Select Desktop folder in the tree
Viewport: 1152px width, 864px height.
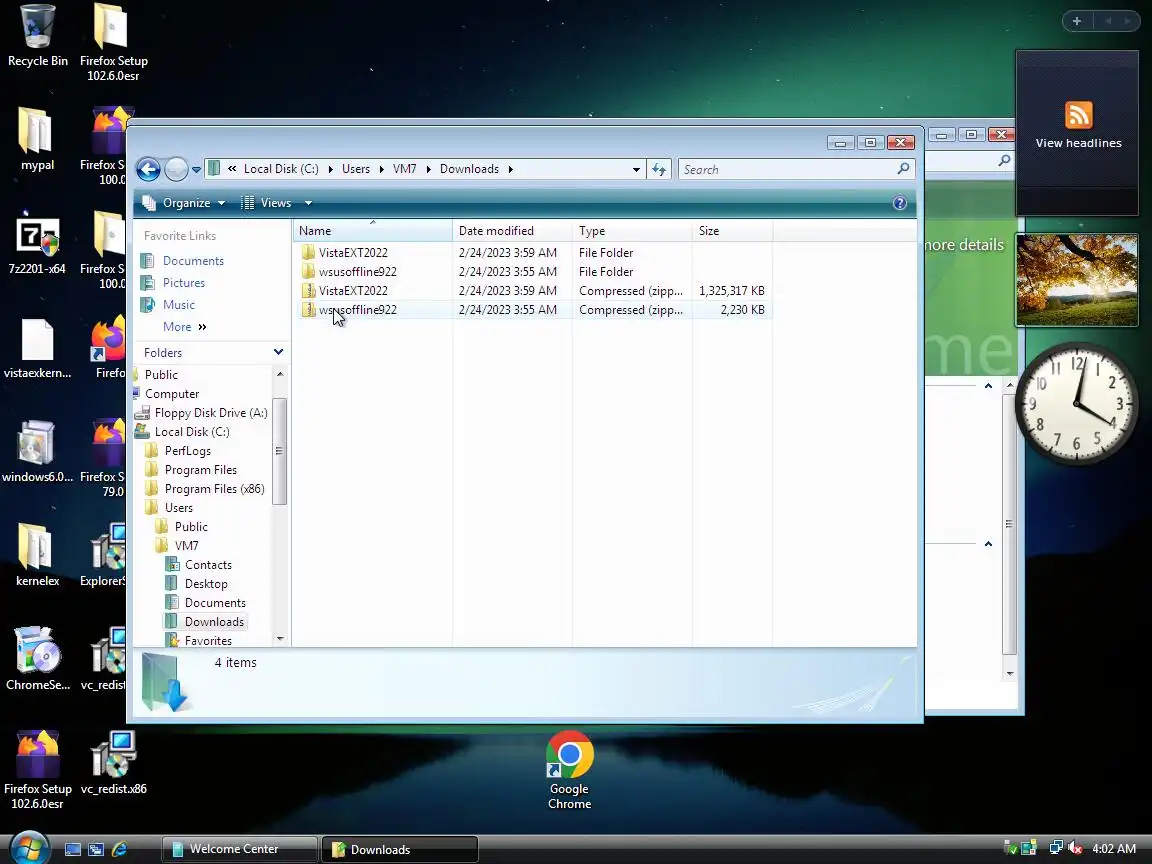[206, 584]
